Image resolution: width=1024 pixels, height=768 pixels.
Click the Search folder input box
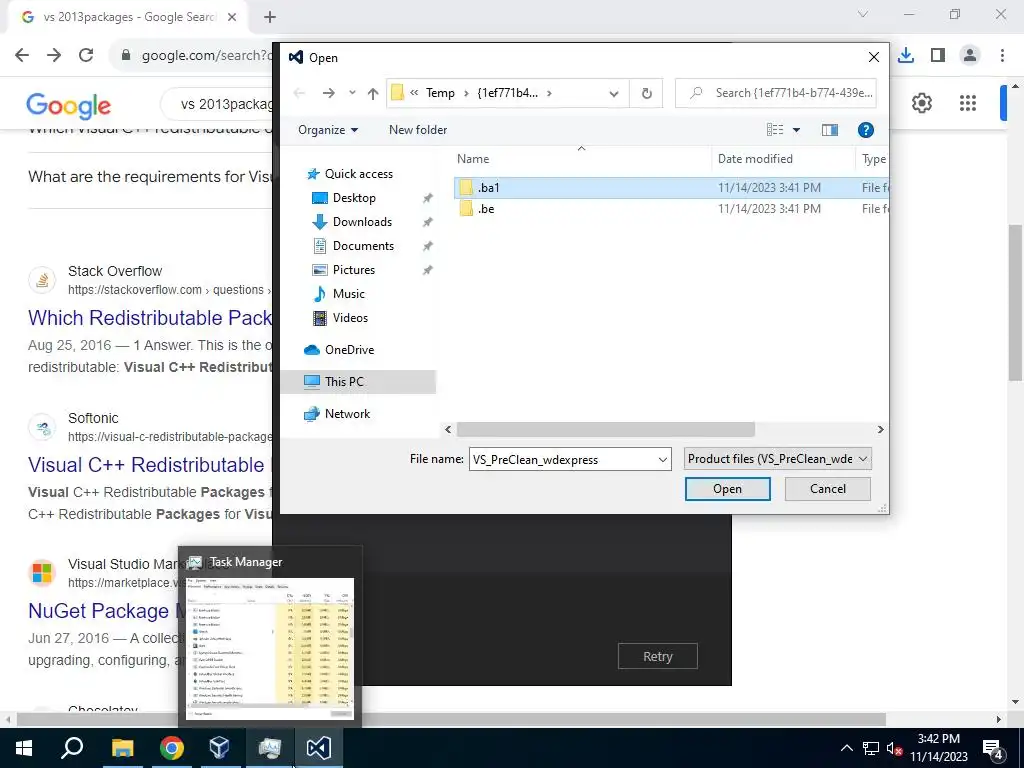[x=776, y=93]
